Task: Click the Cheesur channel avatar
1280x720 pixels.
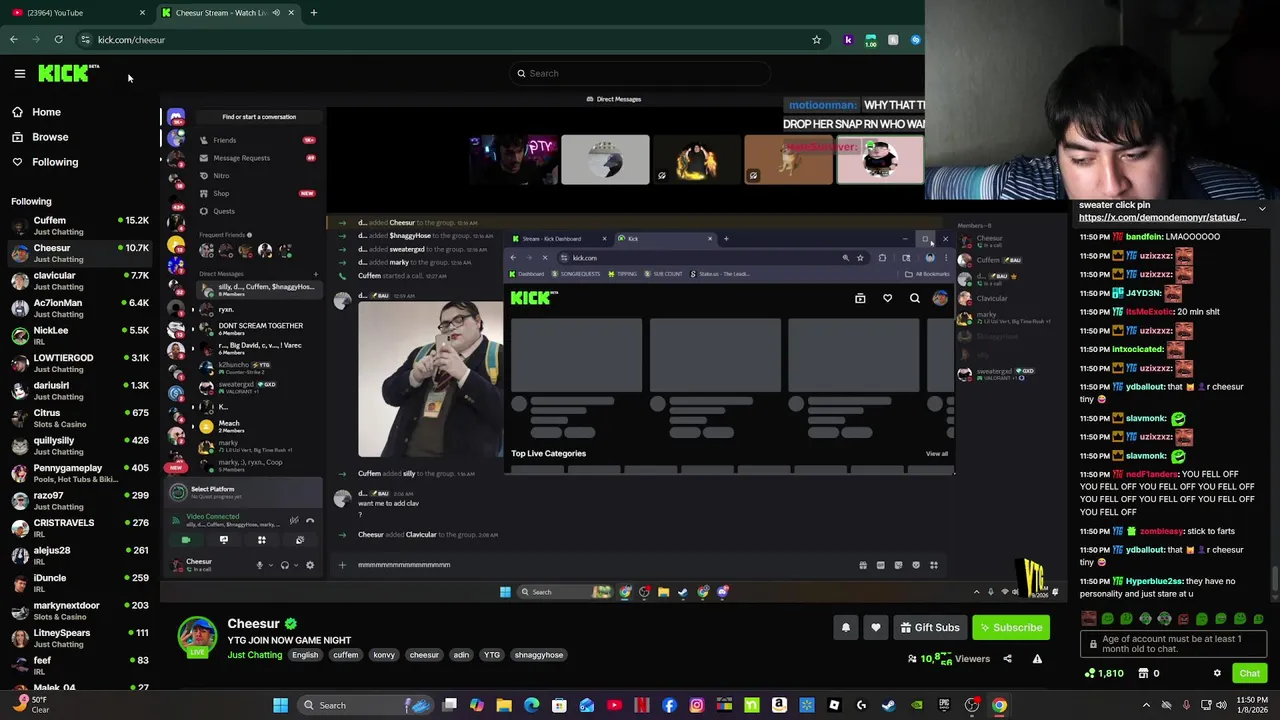Action: [x=197, y=637]
